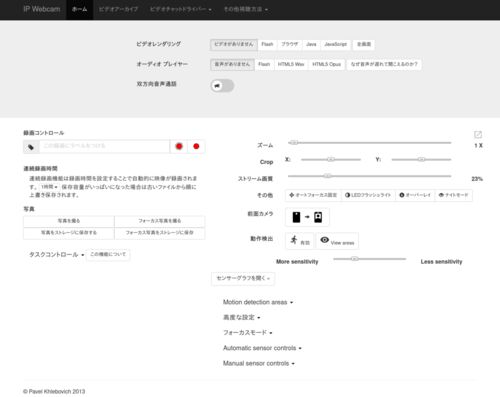The width and height of the screenshot is (500, 397).
Task: Click 写真をストレージに保存する button
Action: pyautogui.click(x=69, y=233)
